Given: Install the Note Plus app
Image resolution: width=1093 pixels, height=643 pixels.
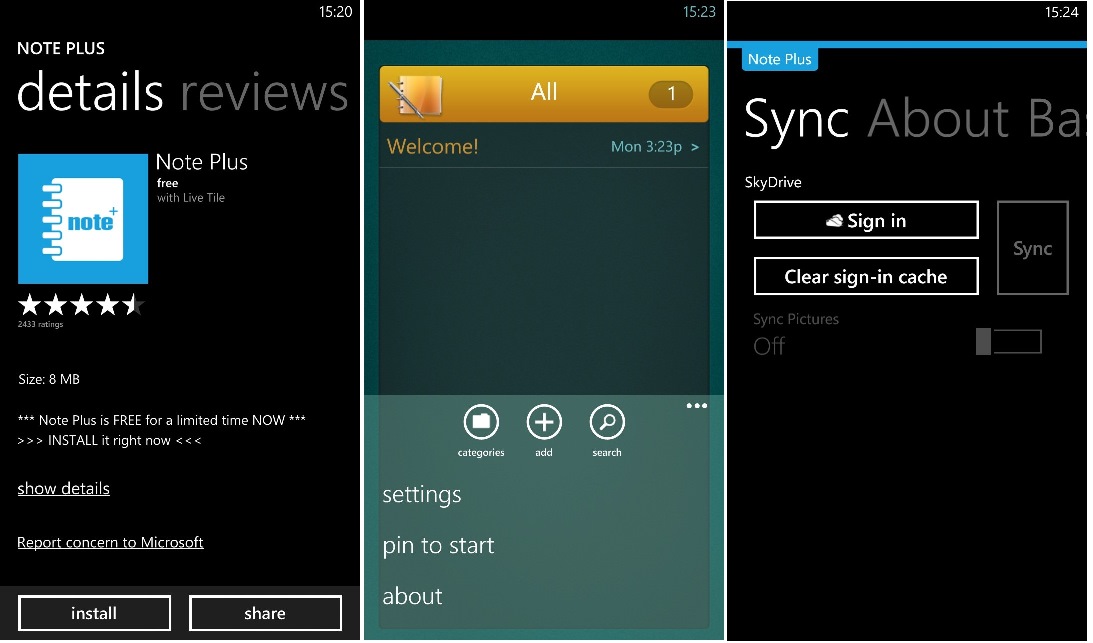Looking at the screenshot, I should click(x=94, y=613).
